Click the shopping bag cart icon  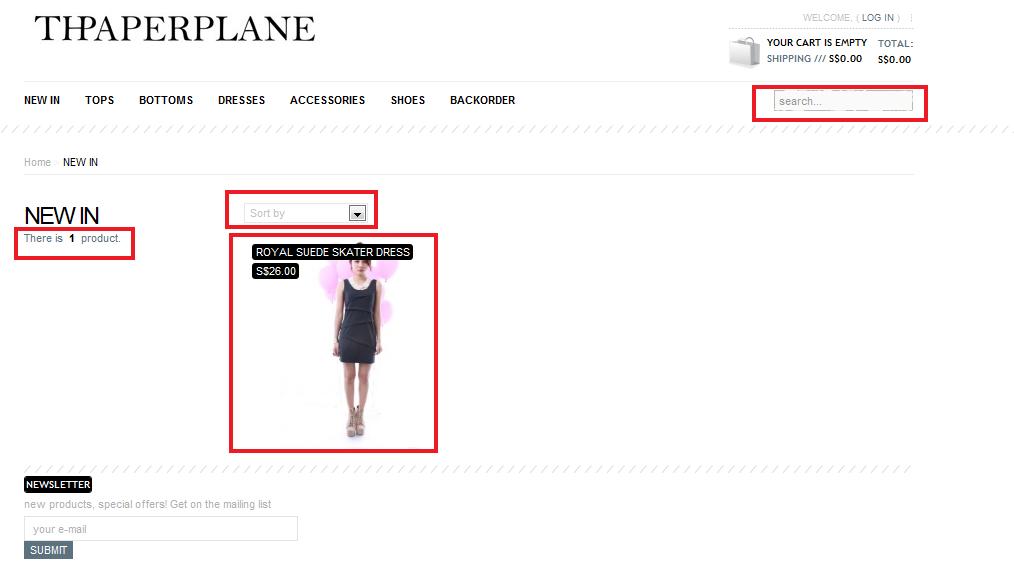[x=745, y=52]
